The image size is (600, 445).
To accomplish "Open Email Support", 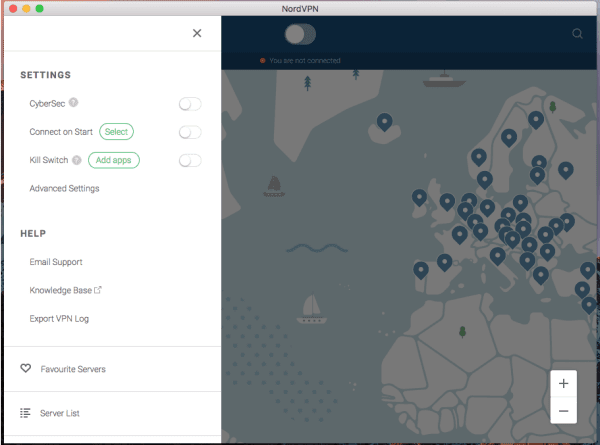I will tap(56, 262).
